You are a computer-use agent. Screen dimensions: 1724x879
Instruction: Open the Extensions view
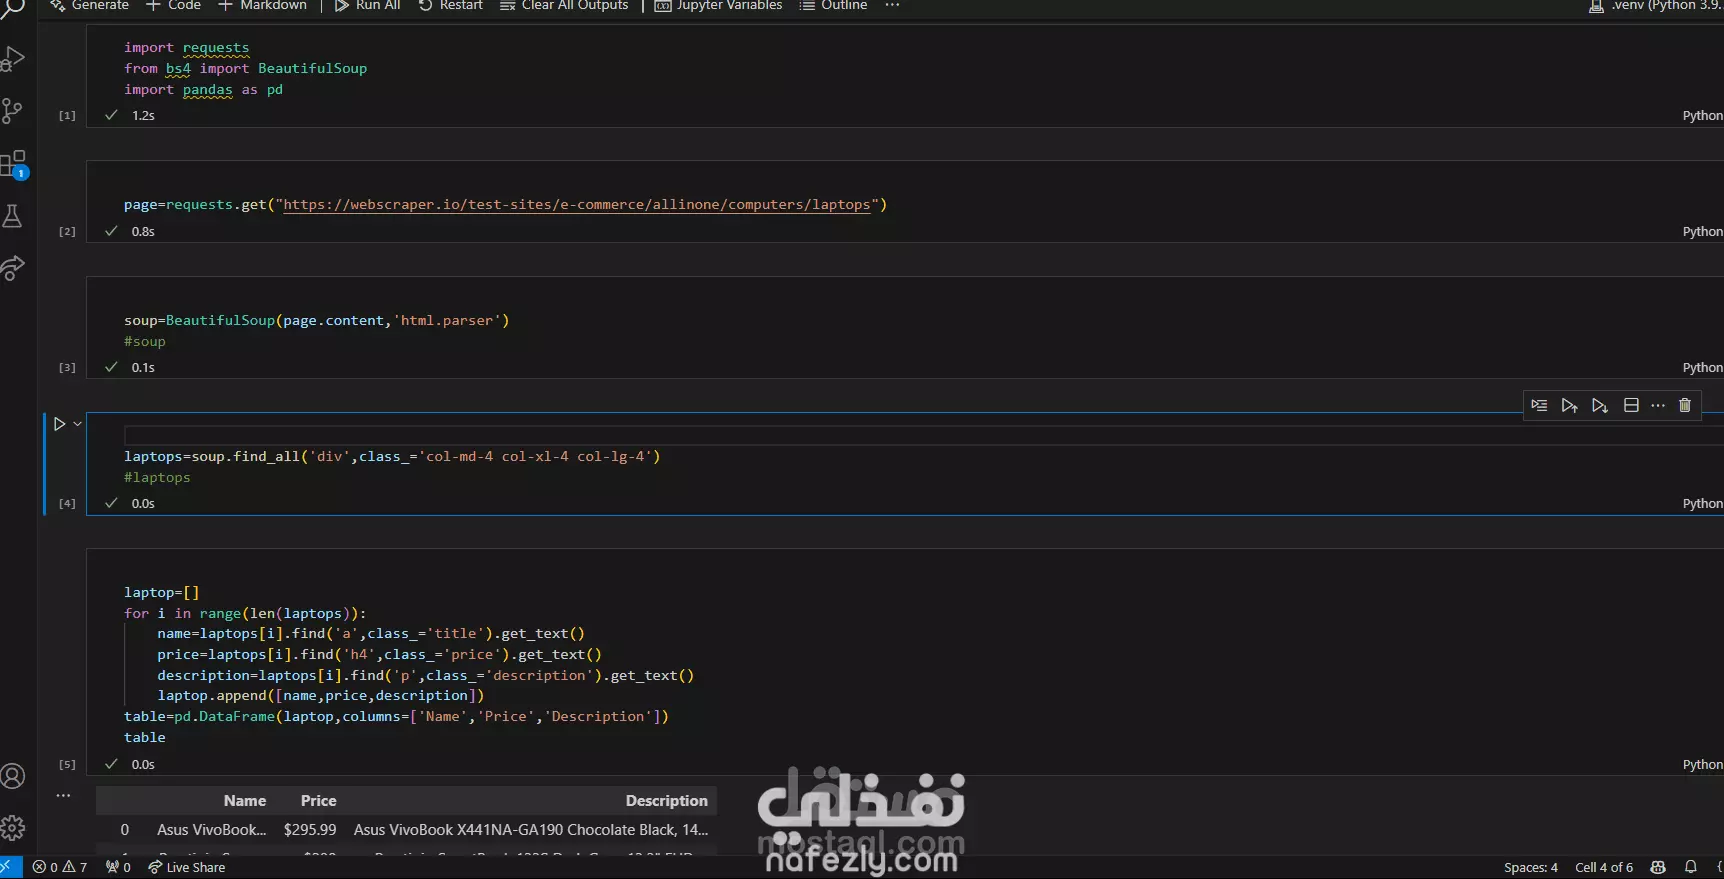point(14,164)
